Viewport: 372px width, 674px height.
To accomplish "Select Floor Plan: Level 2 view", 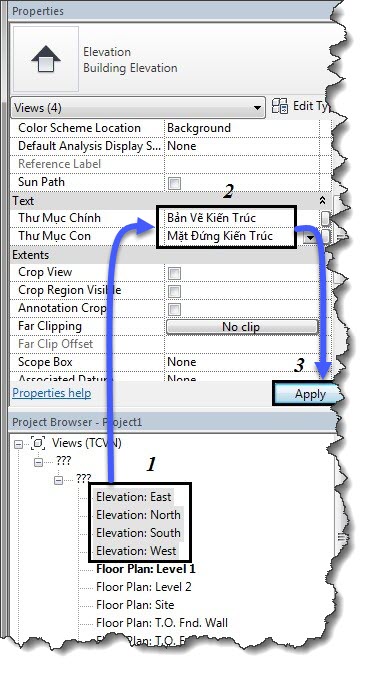I will [144, 587].
